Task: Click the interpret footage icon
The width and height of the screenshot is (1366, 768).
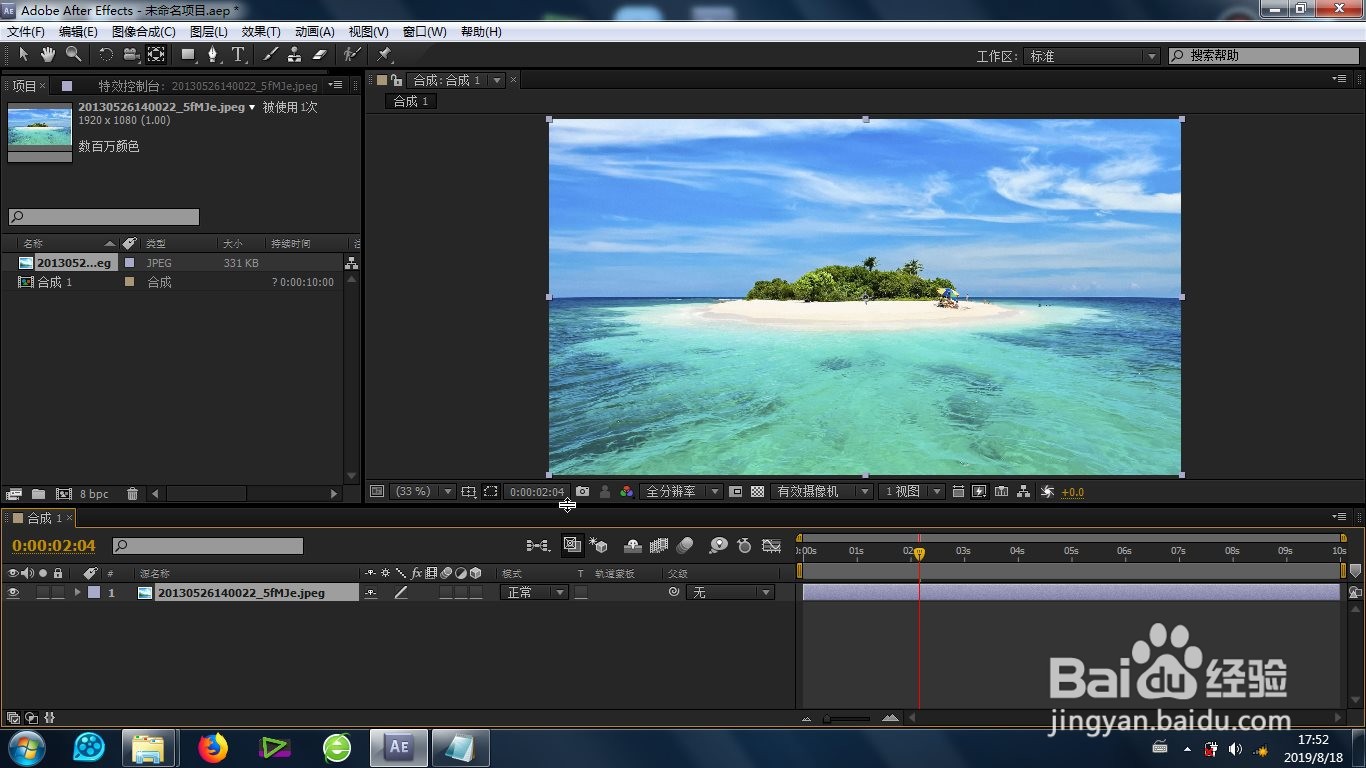Action: pyautogui.click(x=14, y=494)
